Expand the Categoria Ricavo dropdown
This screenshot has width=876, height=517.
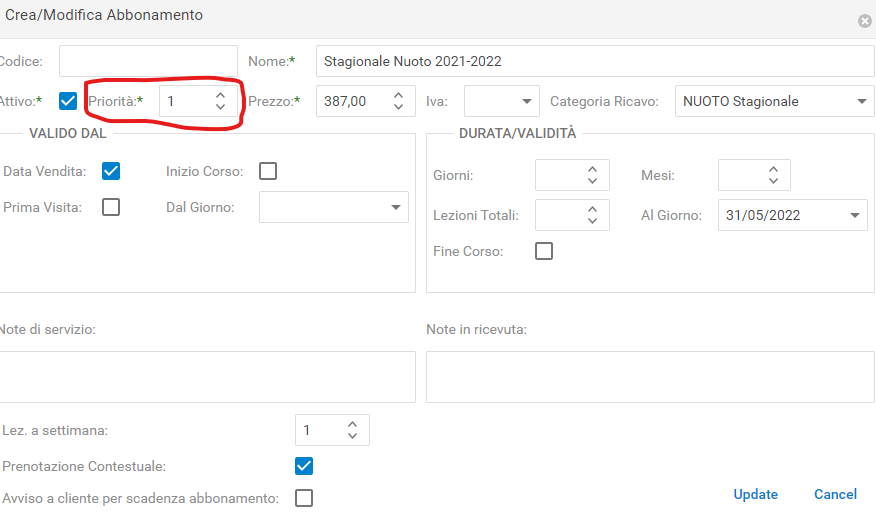[x=861, y=101]
